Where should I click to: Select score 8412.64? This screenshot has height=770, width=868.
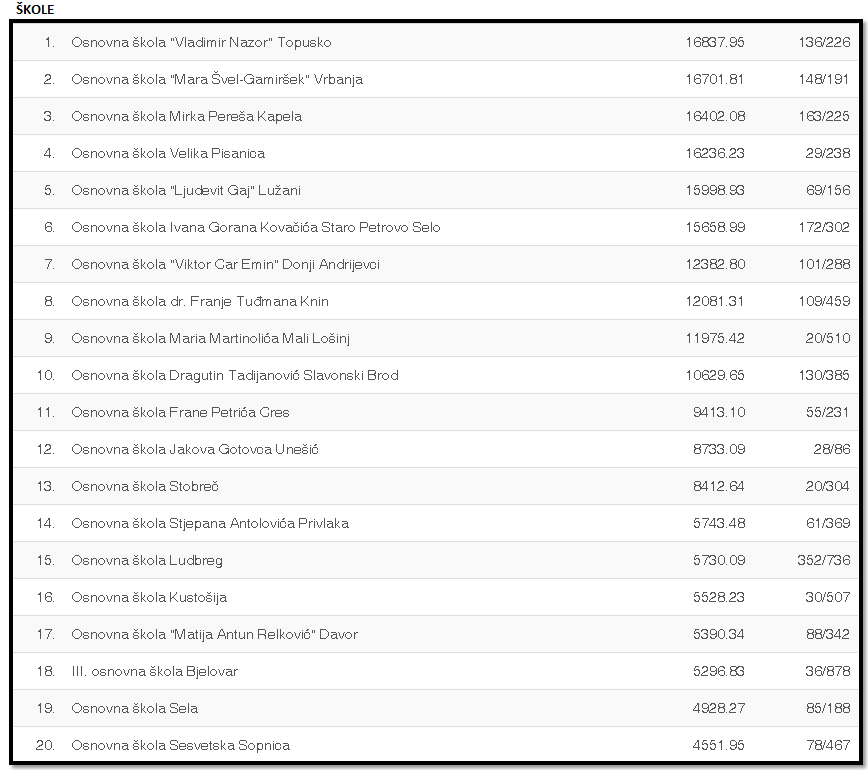pos(719,487)
